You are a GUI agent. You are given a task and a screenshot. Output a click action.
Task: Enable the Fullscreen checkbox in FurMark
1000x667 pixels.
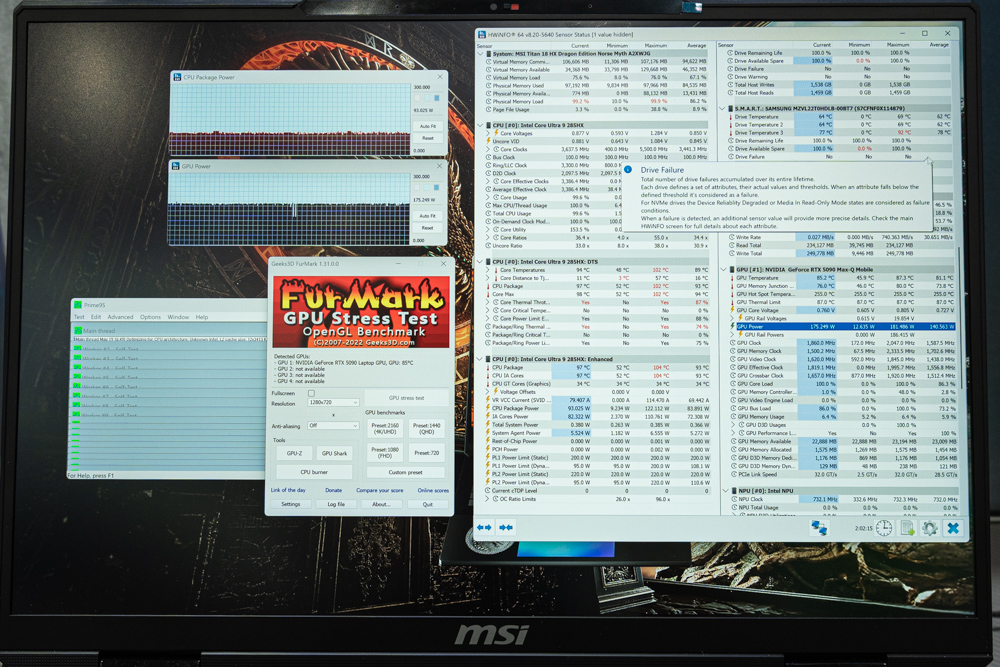coord(311,393)
